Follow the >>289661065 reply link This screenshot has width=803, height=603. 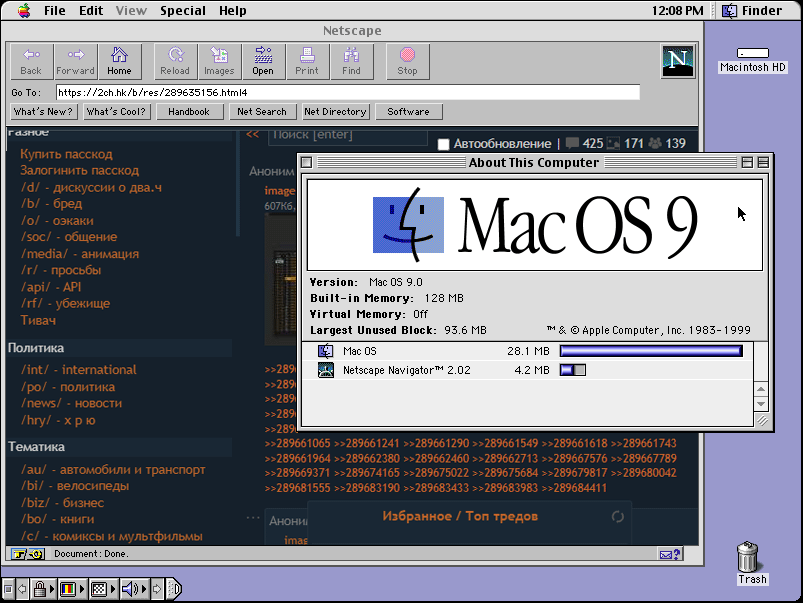pos(298,444)
